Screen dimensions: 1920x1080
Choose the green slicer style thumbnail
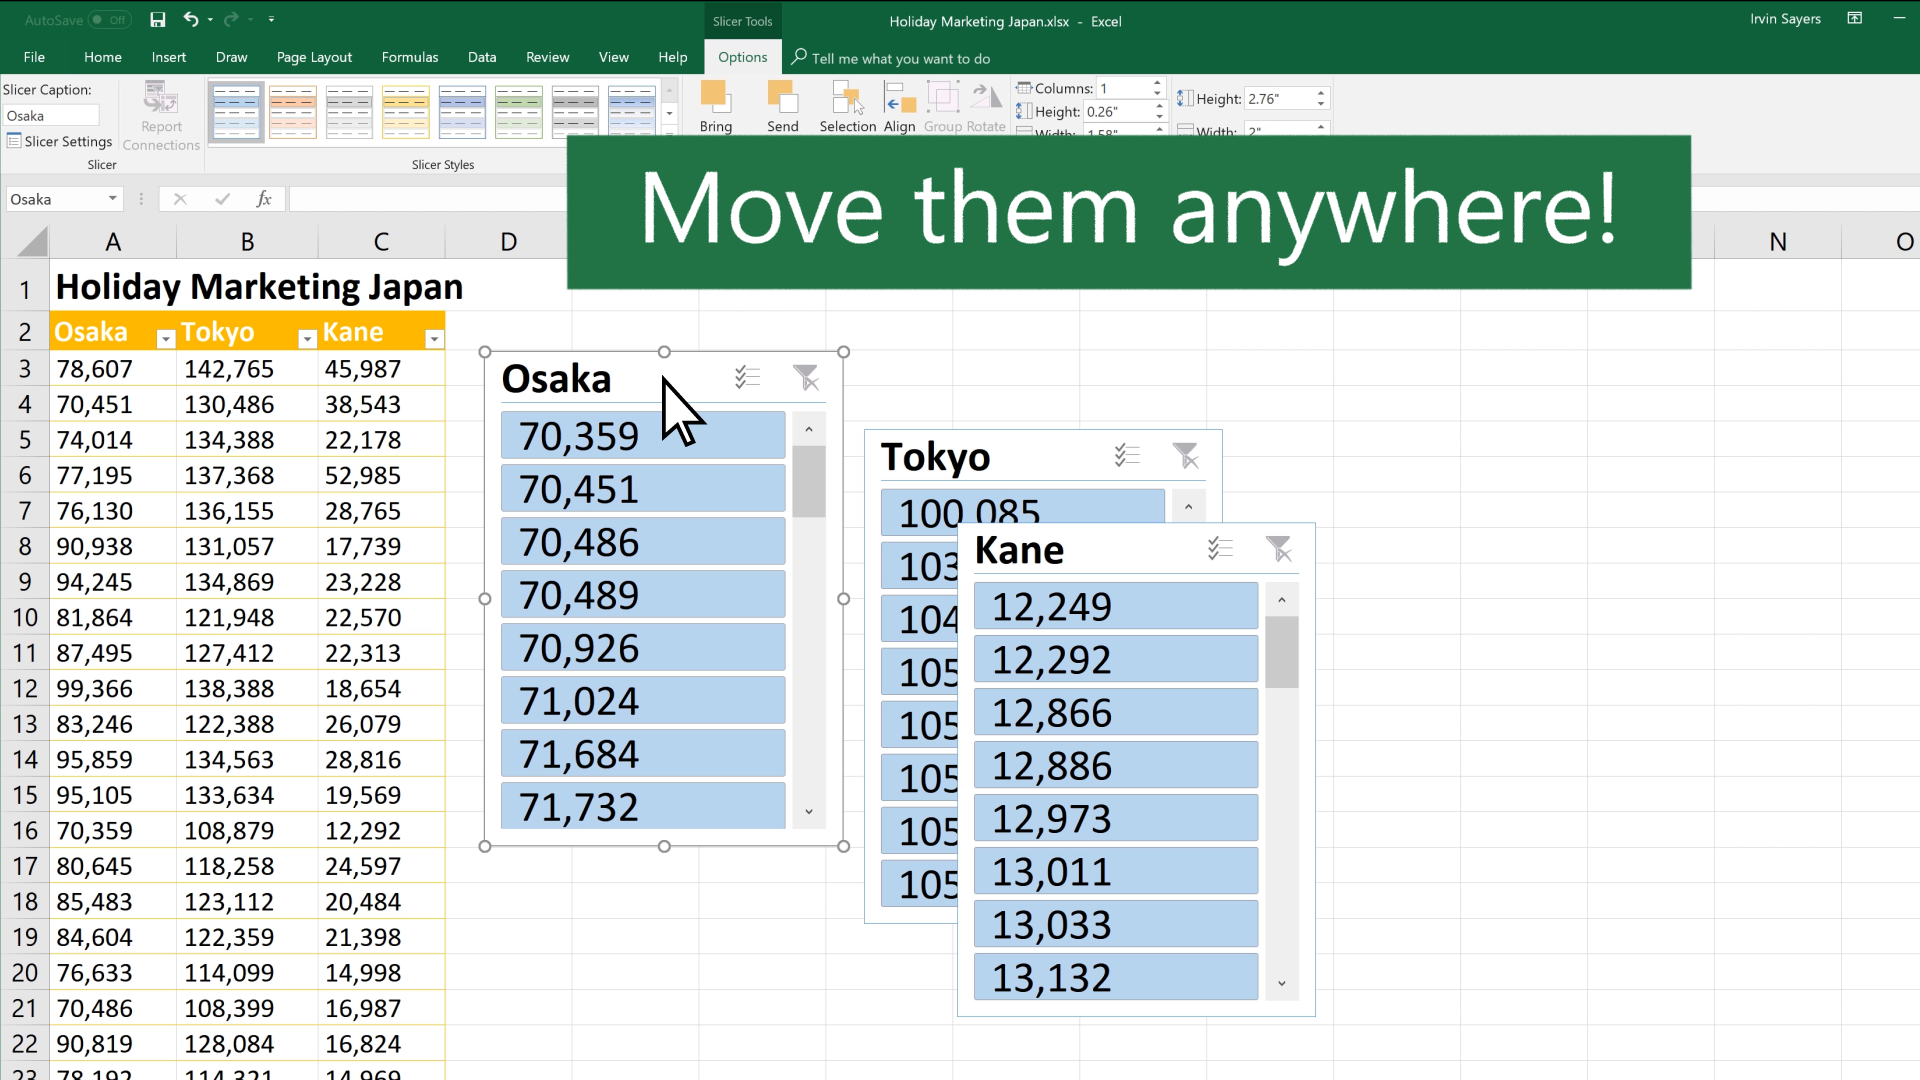coord(519,111)
